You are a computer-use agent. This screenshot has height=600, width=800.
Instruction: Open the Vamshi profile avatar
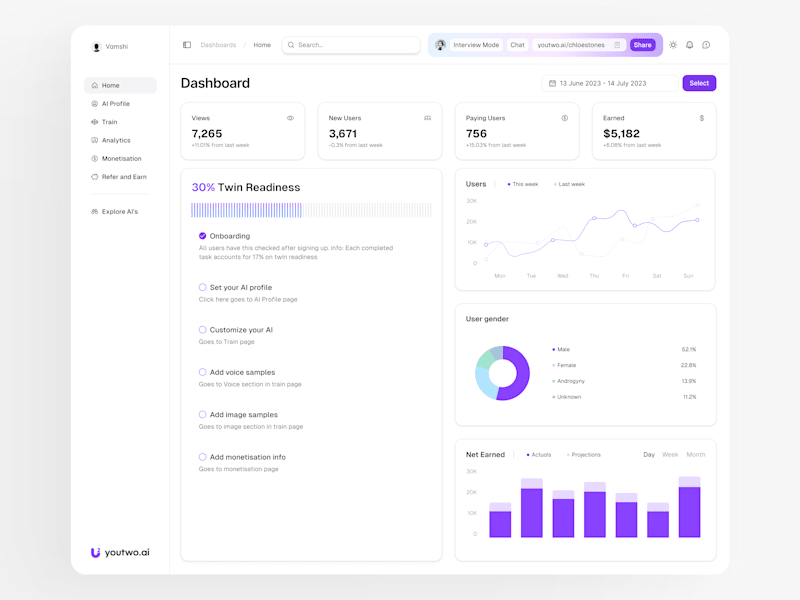click(96, 46)
